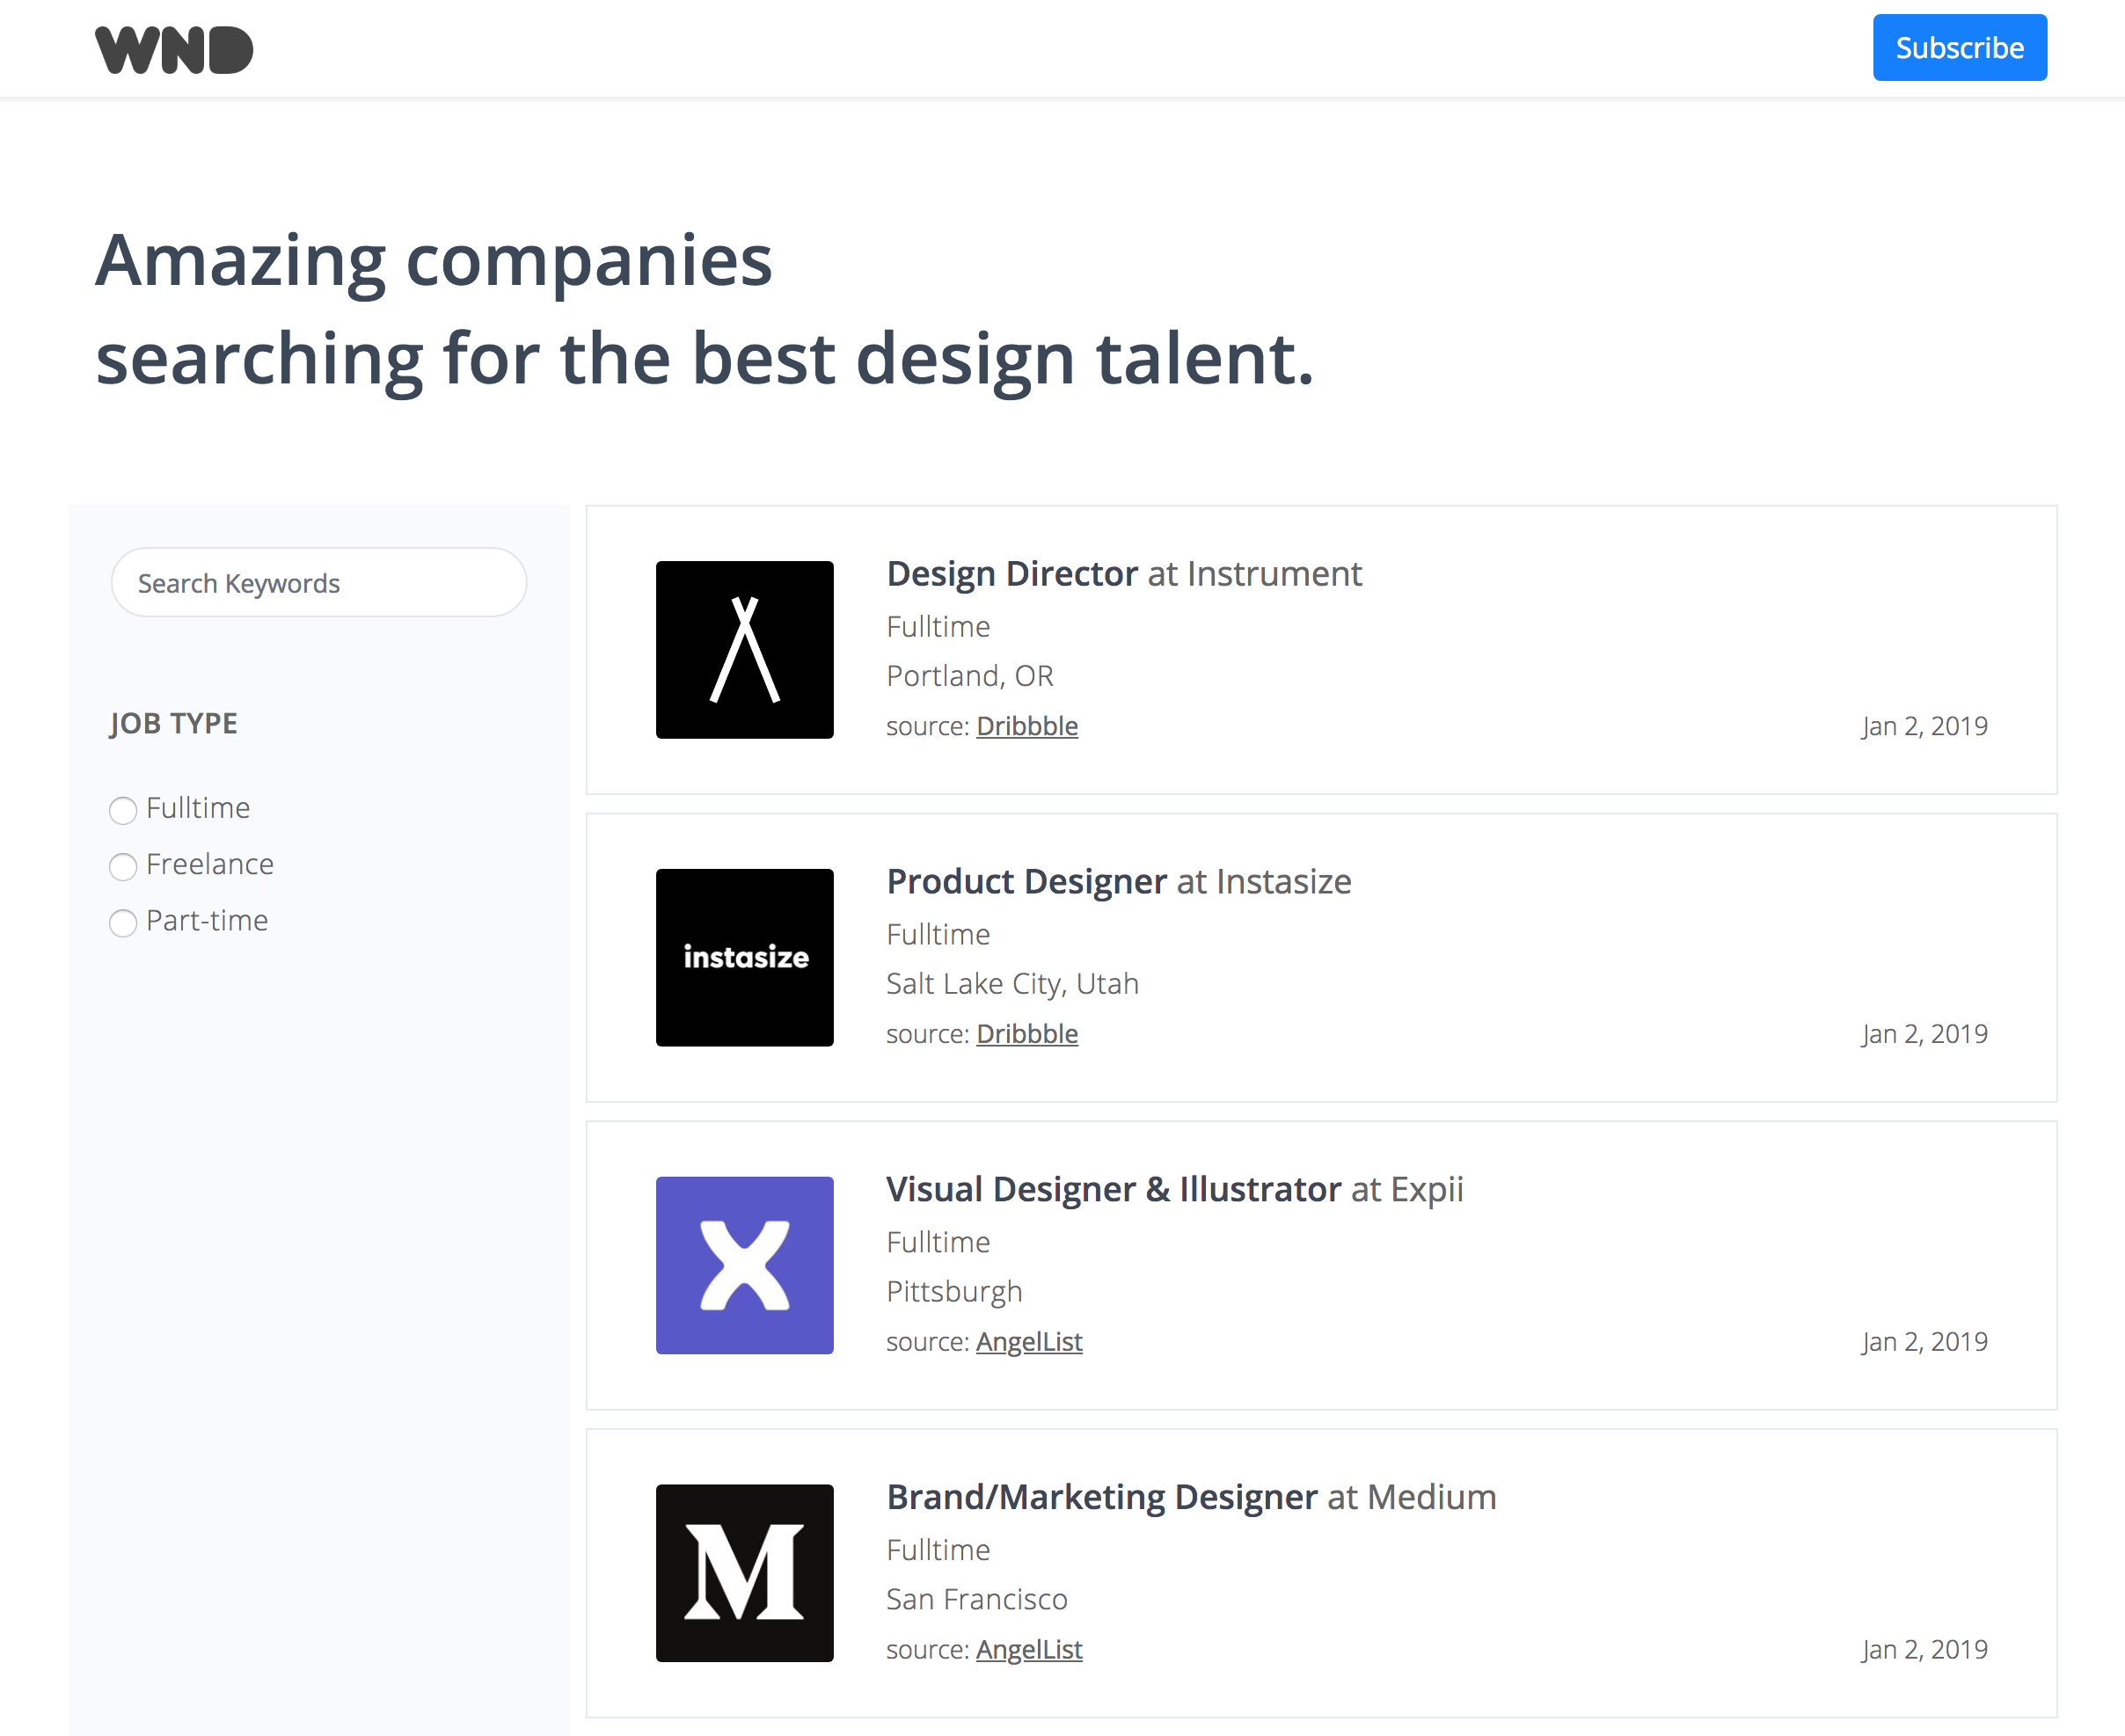2125x1736 pixels.
Task: Open the AngelList source link for Expii posting
Action: point(1029,1341)
